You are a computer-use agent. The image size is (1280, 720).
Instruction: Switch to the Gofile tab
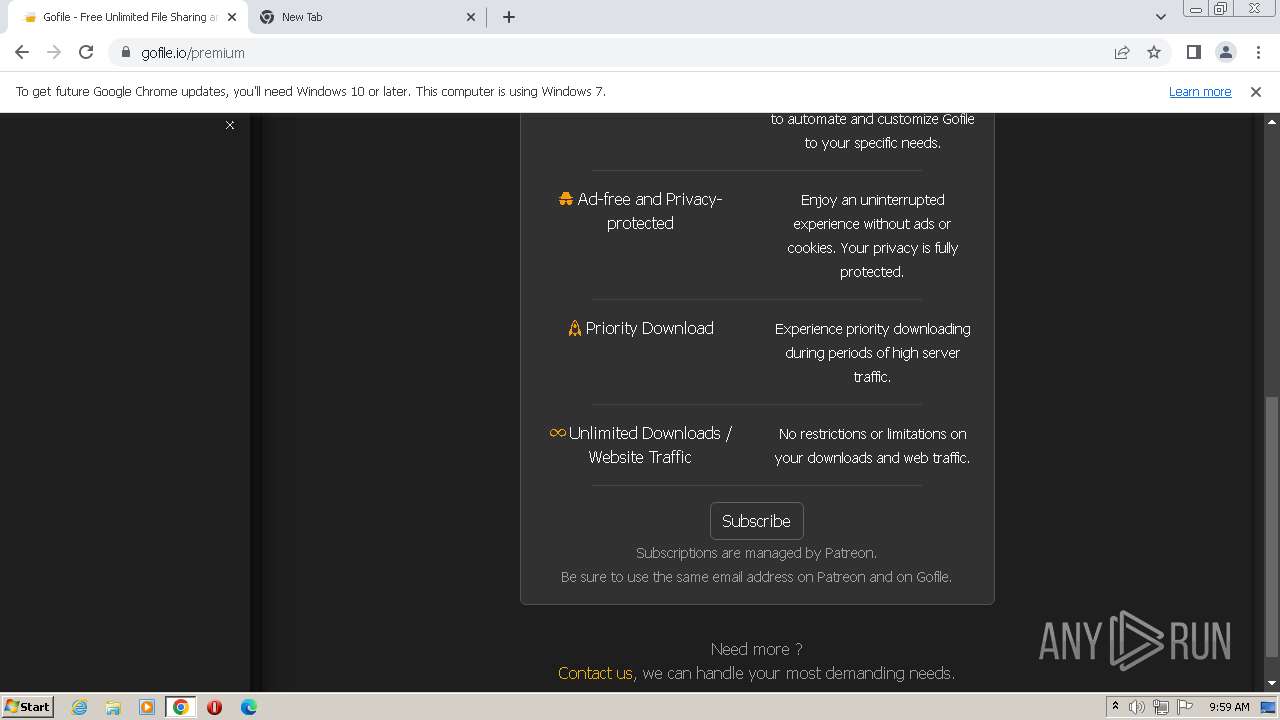(129, 17)
